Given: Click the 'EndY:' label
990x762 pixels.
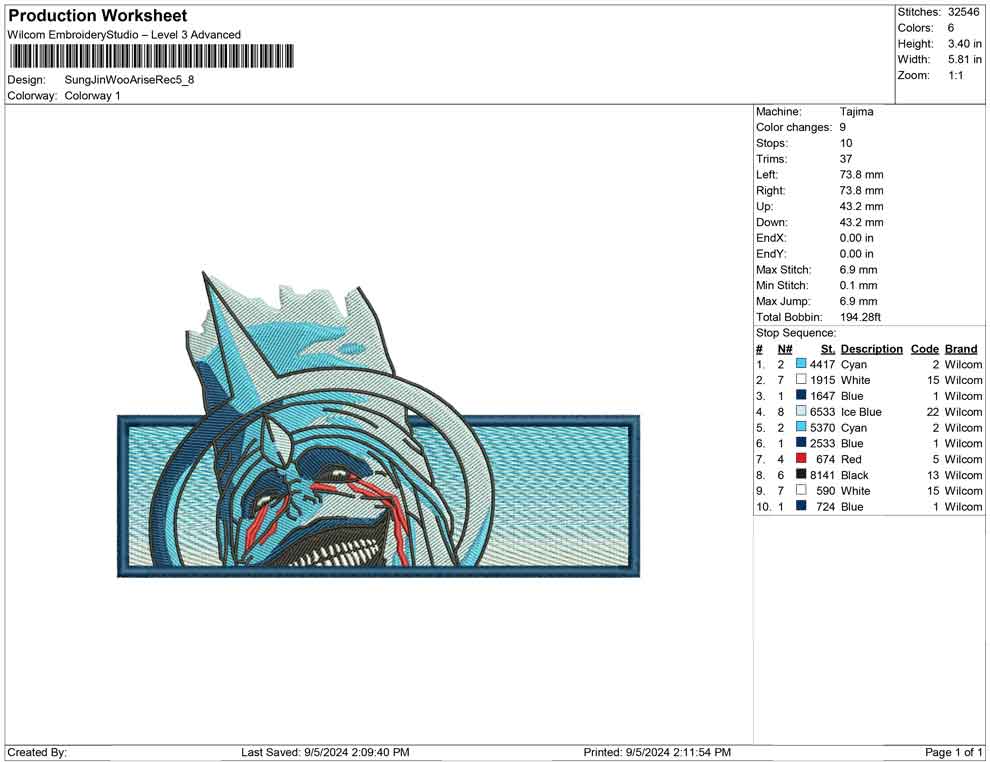Looking at the screenshot, I should click(x=770, y=254).
